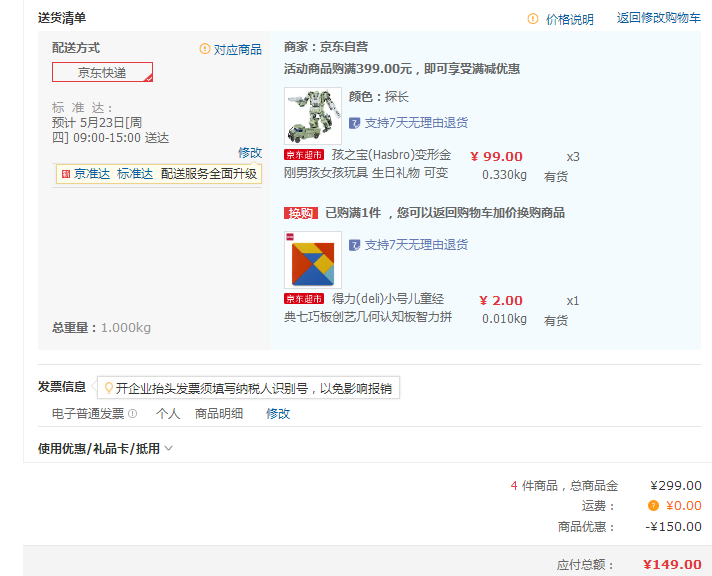Click the info icon beside 电子普通发票
The height and width of the screenshot is (576, 712).
(132, 414)
